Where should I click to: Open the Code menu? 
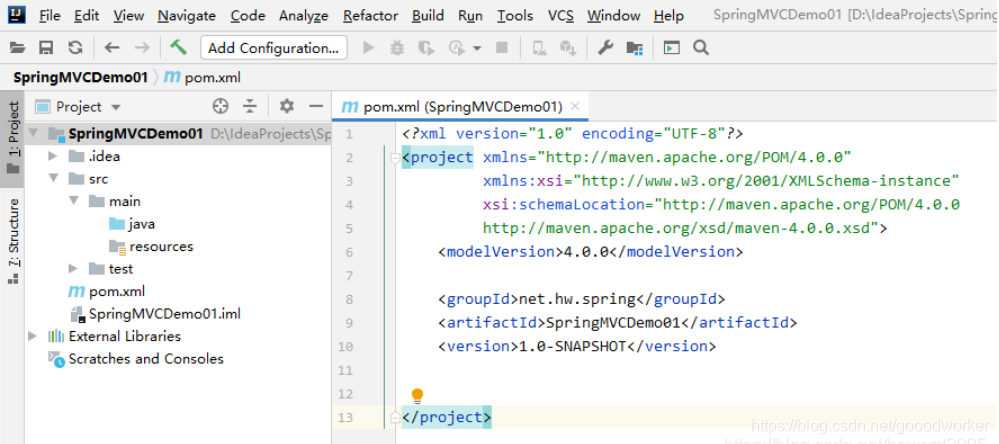[248, 15]
